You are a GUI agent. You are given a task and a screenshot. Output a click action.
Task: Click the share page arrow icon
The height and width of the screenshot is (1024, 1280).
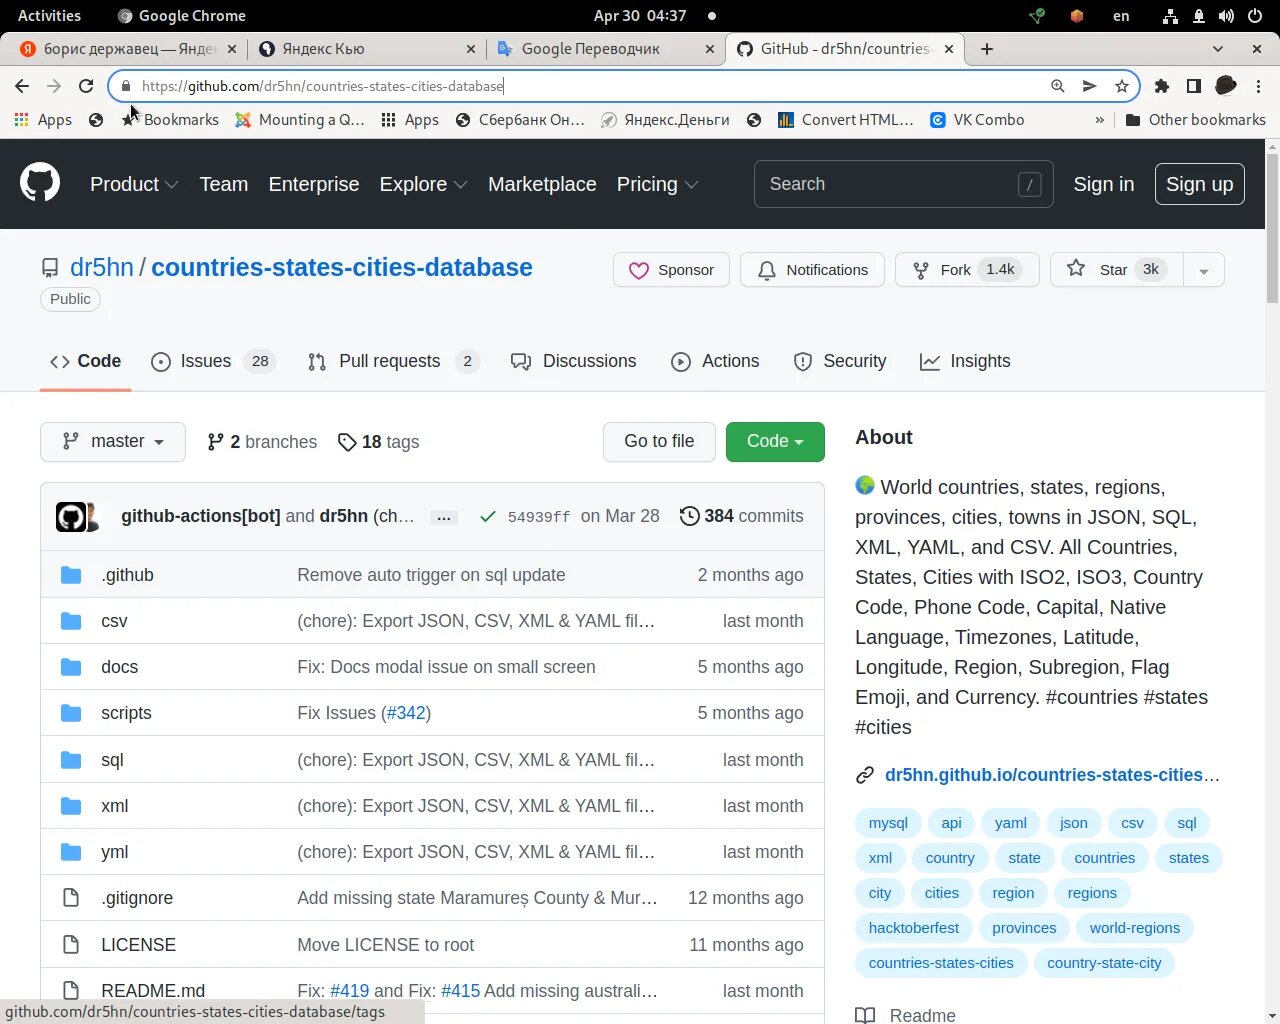tap(1090, 86)
